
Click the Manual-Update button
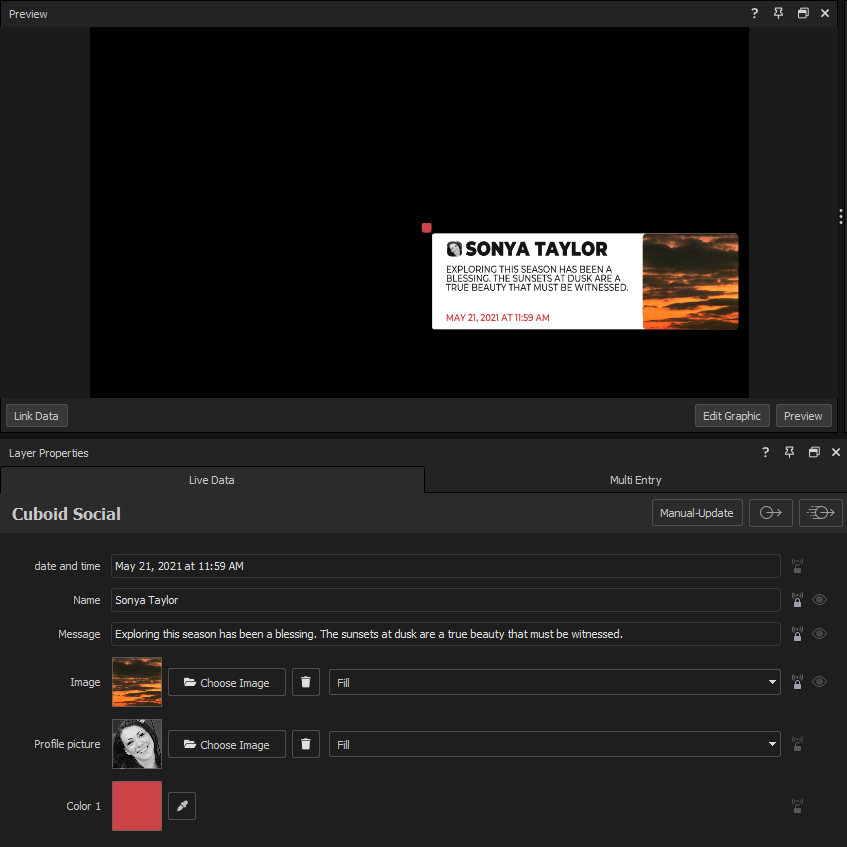tap(697, 513)
